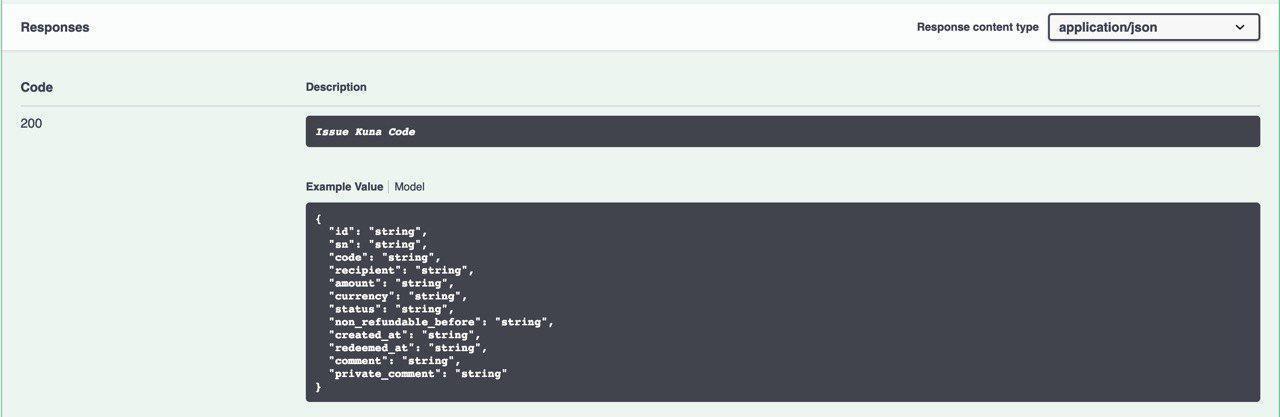
Task: Click the chevron arrow in content type selector
Action: (1240, 28)
